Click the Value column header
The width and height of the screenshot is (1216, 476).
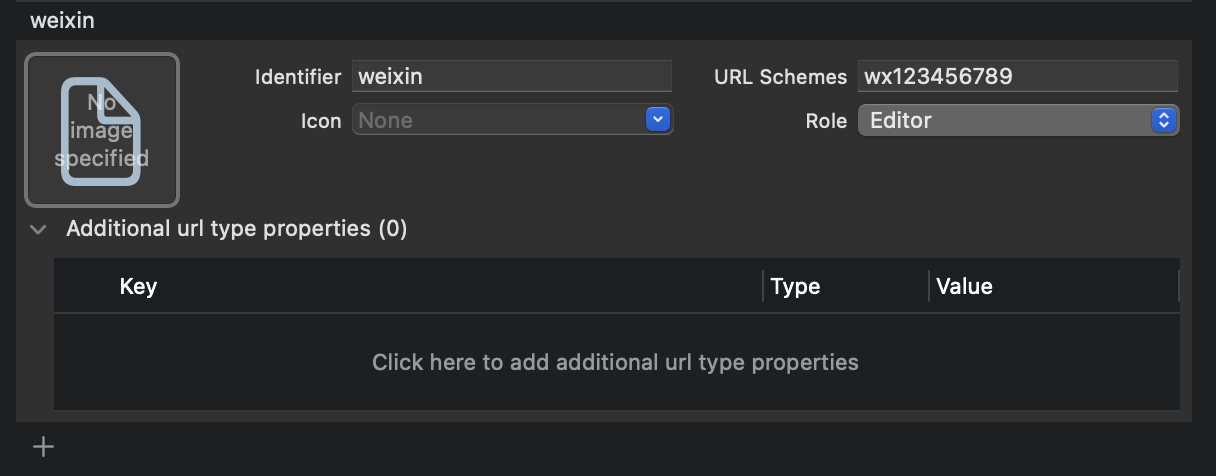coord(964,287)
